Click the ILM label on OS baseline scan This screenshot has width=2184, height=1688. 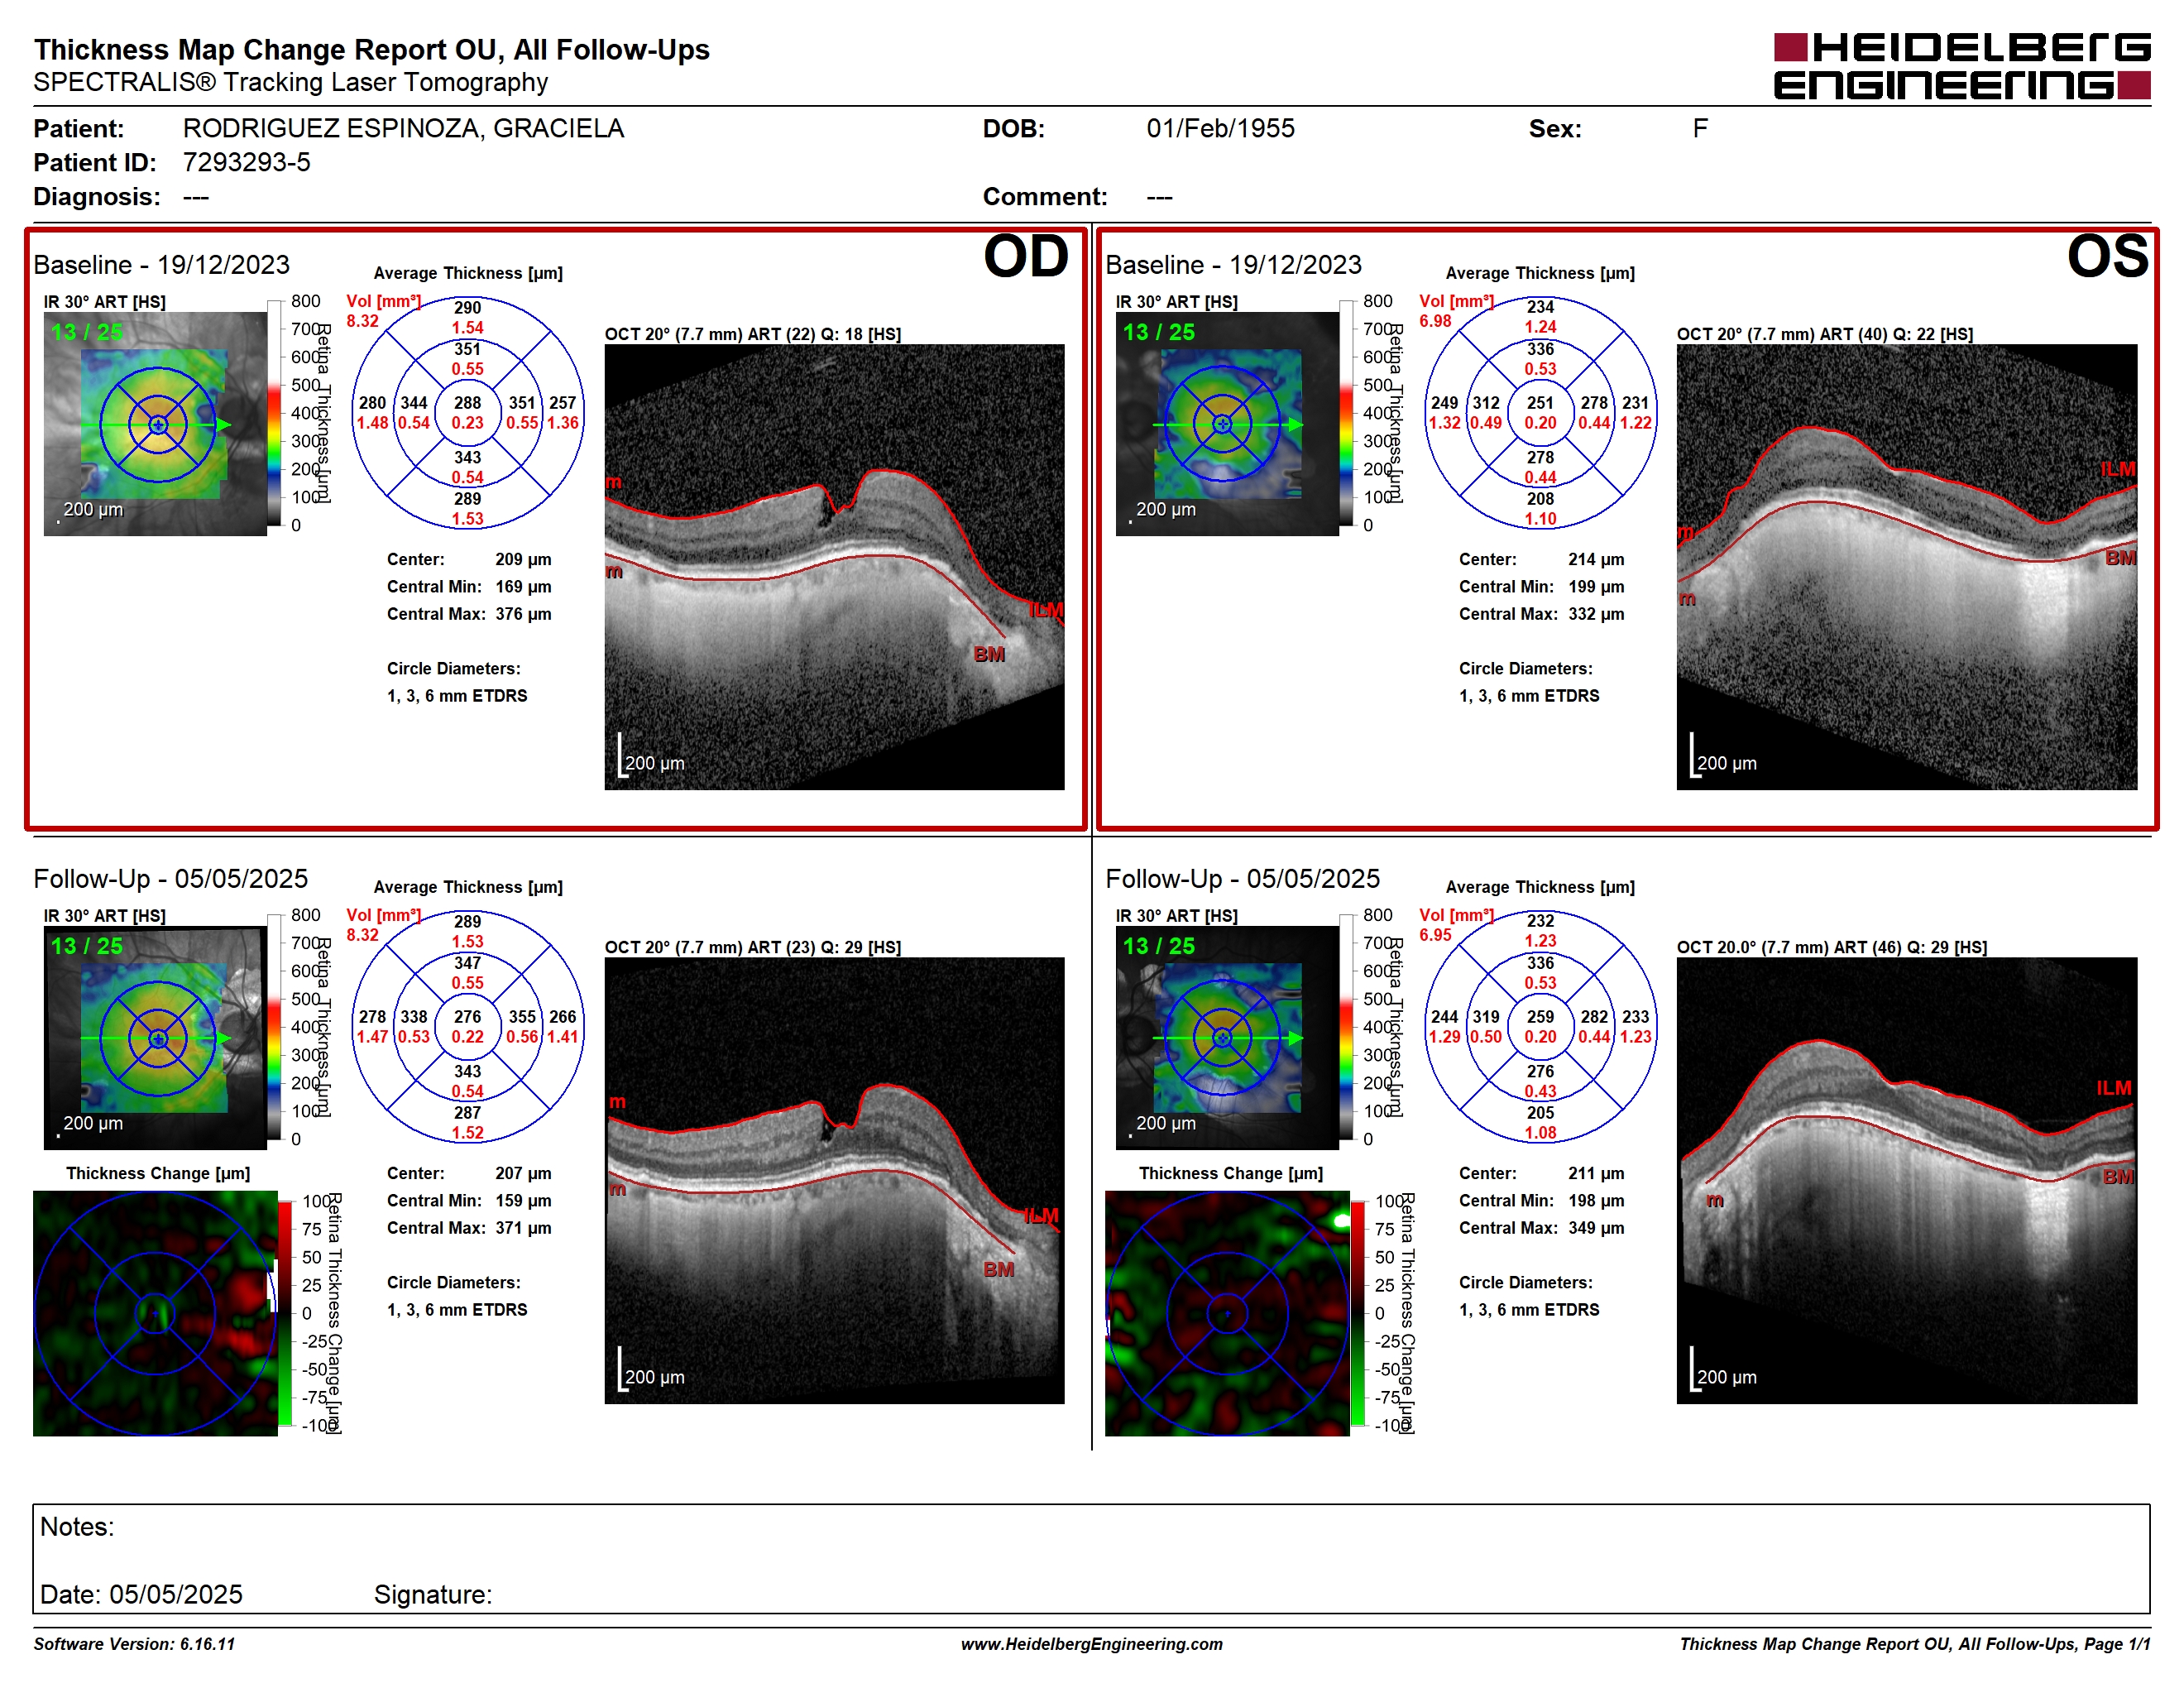click(x=2117, y=469)
